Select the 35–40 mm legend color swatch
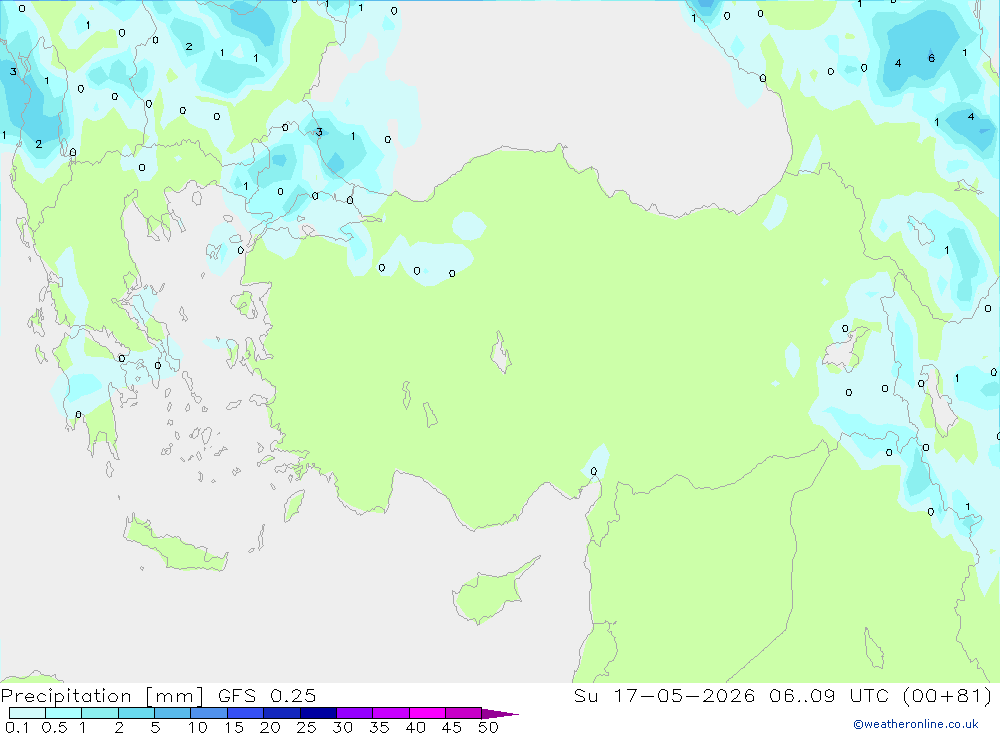 click(391, 713)
